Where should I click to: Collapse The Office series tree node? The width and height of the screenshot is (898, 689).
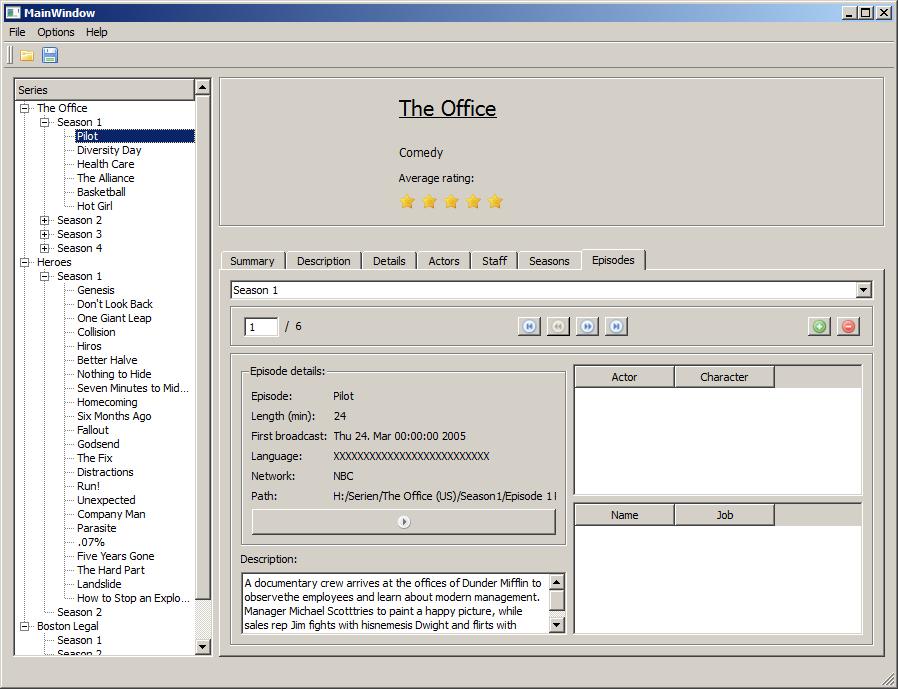point(25,108)
